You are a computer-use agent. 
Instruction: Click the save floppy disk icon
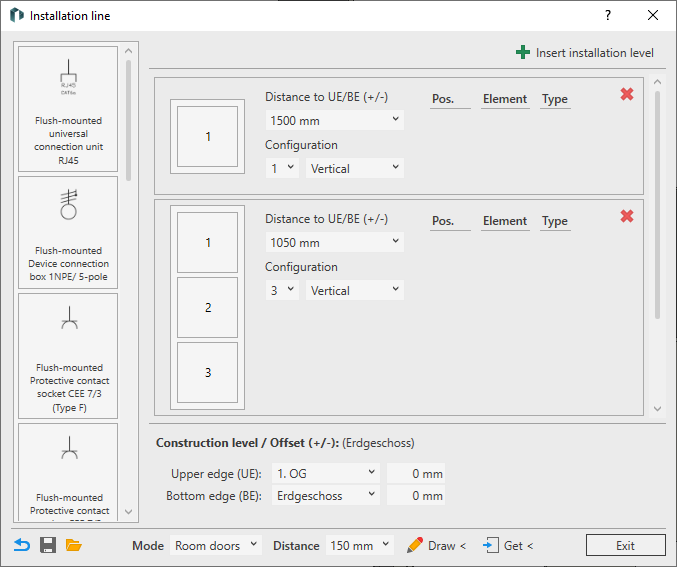48,545
